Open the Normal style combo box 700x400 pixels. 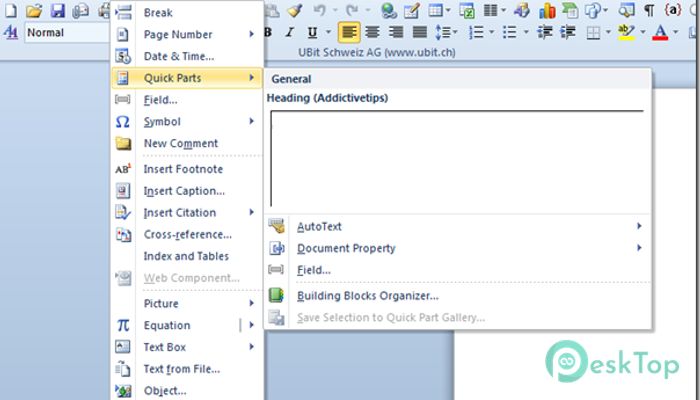pos(67,33)
